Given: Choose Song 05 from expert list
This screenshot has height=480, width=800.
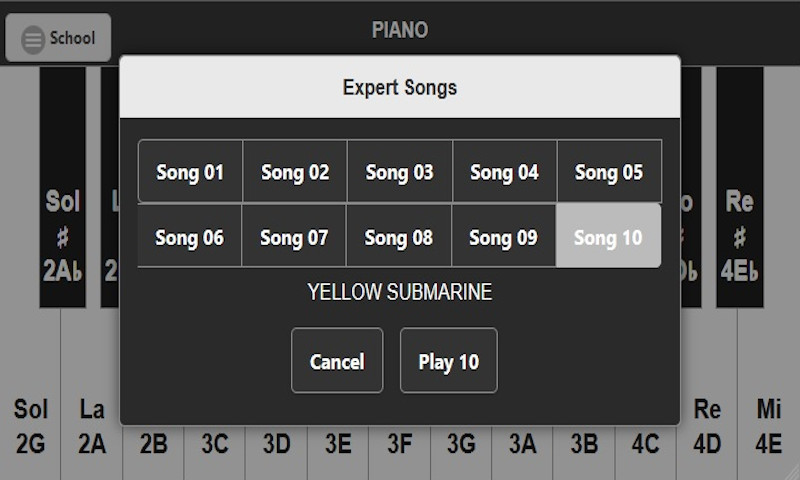Looking at the screenshot, I should click(609, 172).
